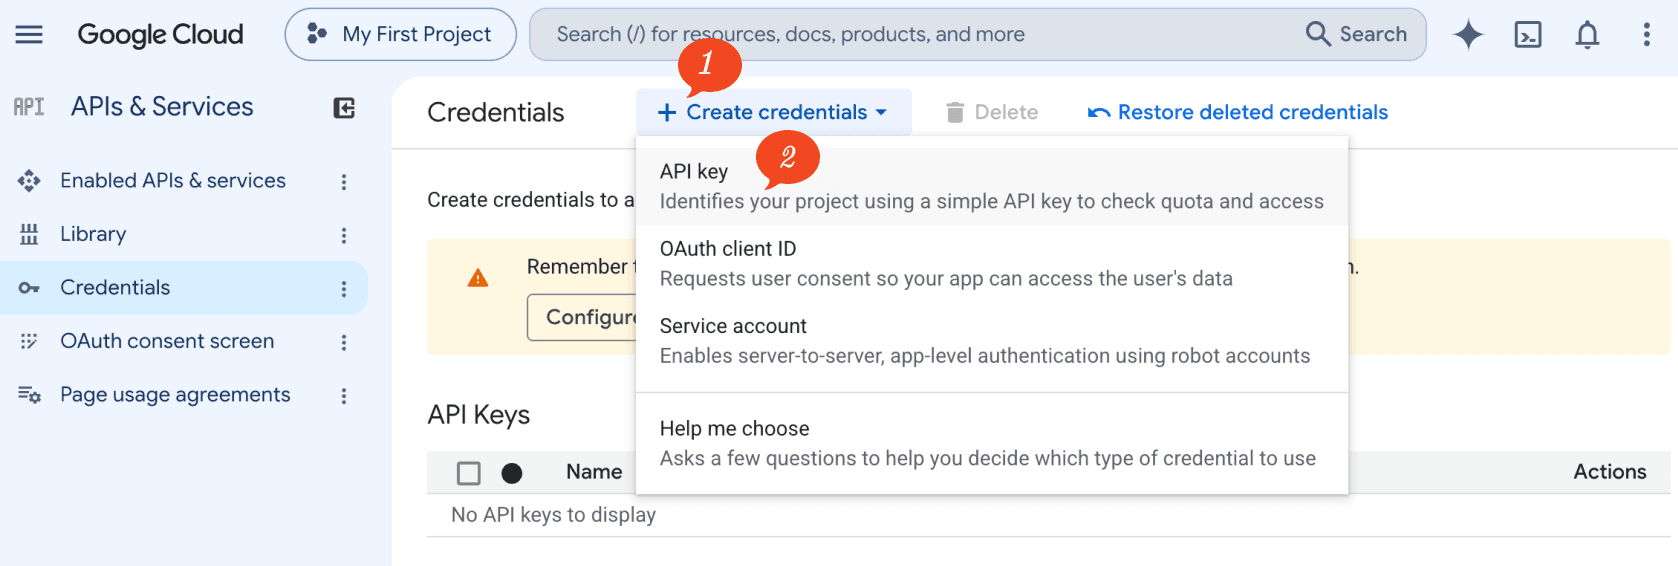
Task: Open options for Page usage agreements
Action: (344, 396)
